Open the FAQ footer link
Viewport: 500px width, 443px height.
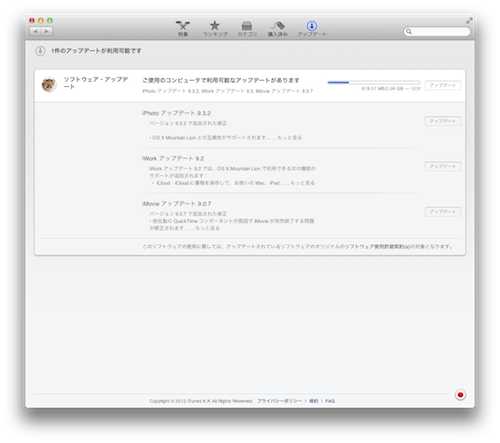pos(330,401)
